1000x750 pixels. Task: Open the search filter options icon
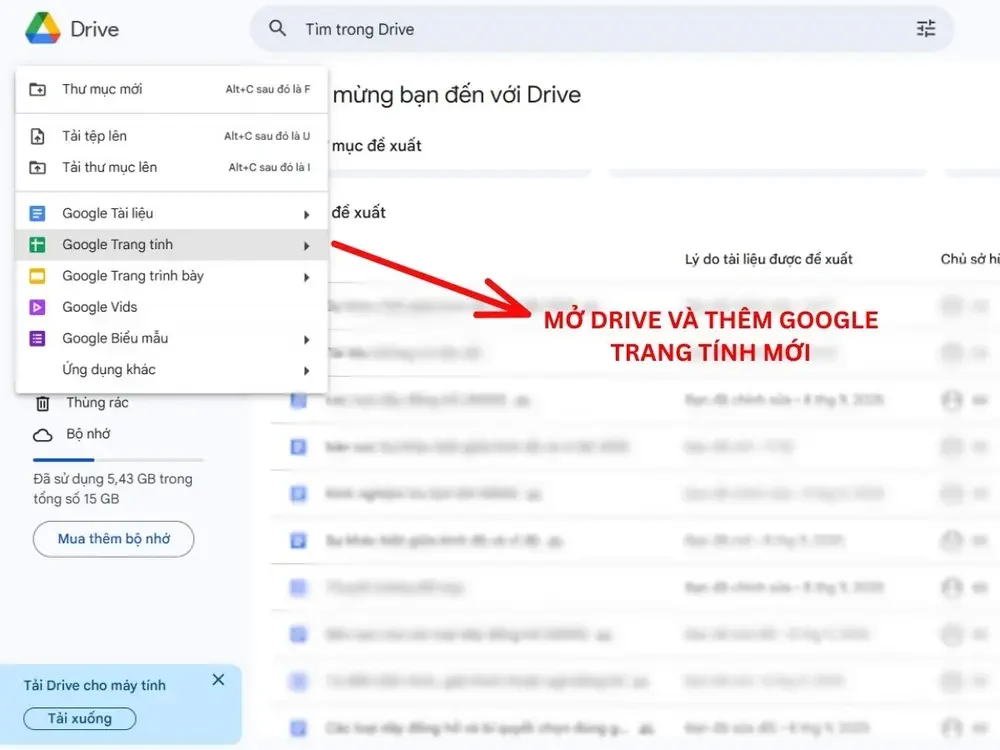(925, 29)
